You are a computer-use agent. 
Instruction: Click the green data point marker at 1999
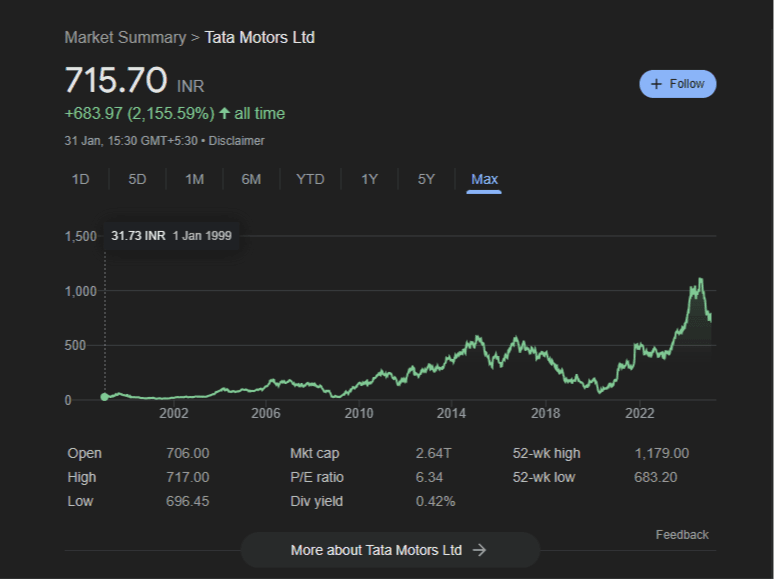(105, 397)
